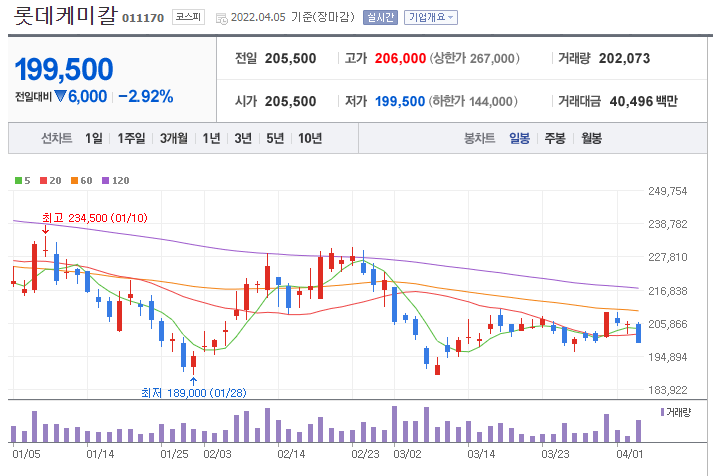Image resolution: width=713 pixels, height=476 pixels.
Task: Click the 전일 value 205,500
Action: (x=291, y=59)
